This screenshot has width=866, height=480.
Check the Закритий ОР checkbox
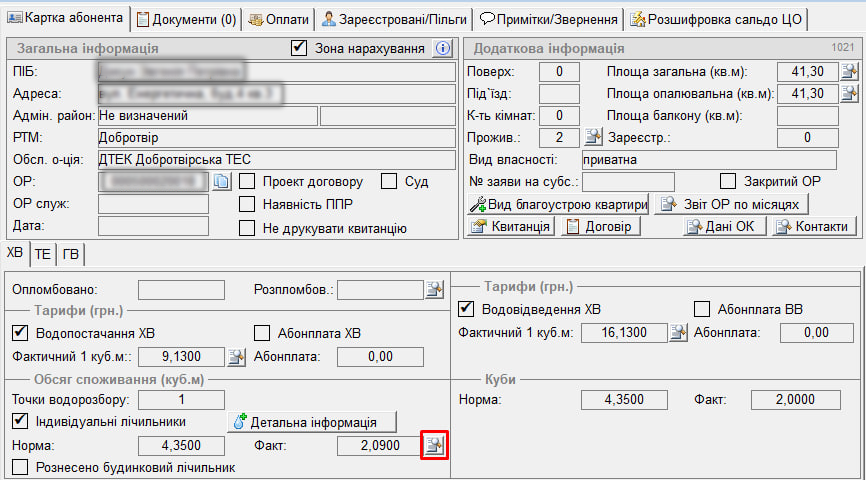tap(728, 182)
